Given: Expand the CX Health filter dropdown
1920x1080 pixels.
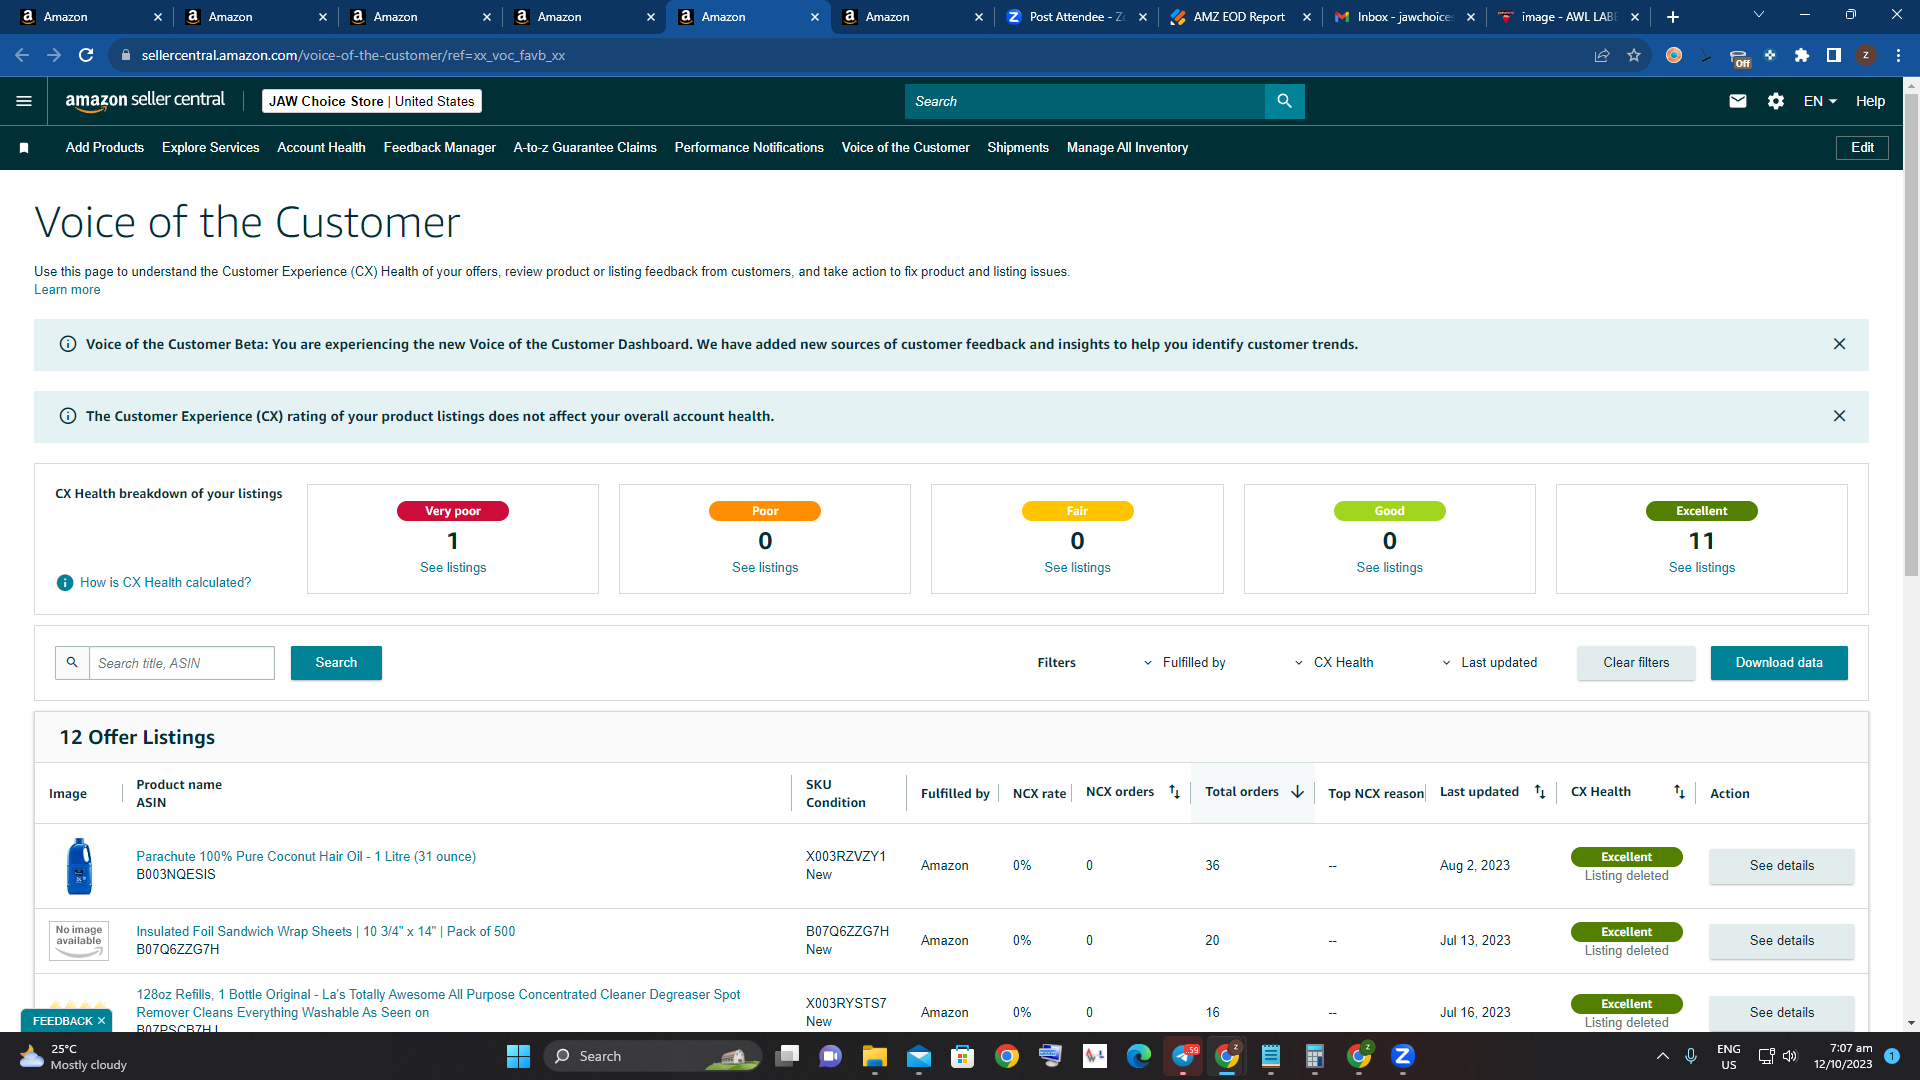Looking at the screenshot, I should [x=1334, y=663].
